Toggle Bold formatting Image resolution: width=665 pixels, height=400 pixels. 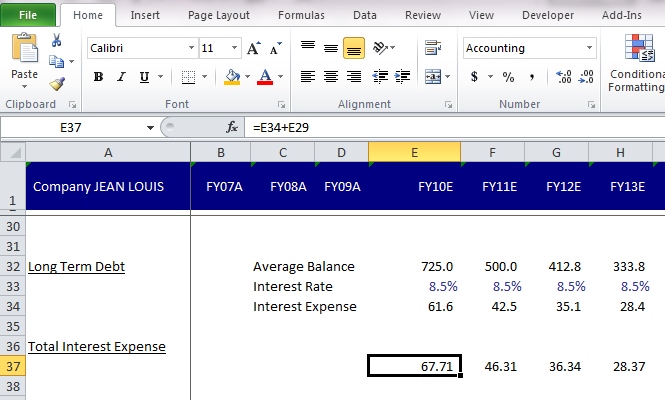point(98,77)
